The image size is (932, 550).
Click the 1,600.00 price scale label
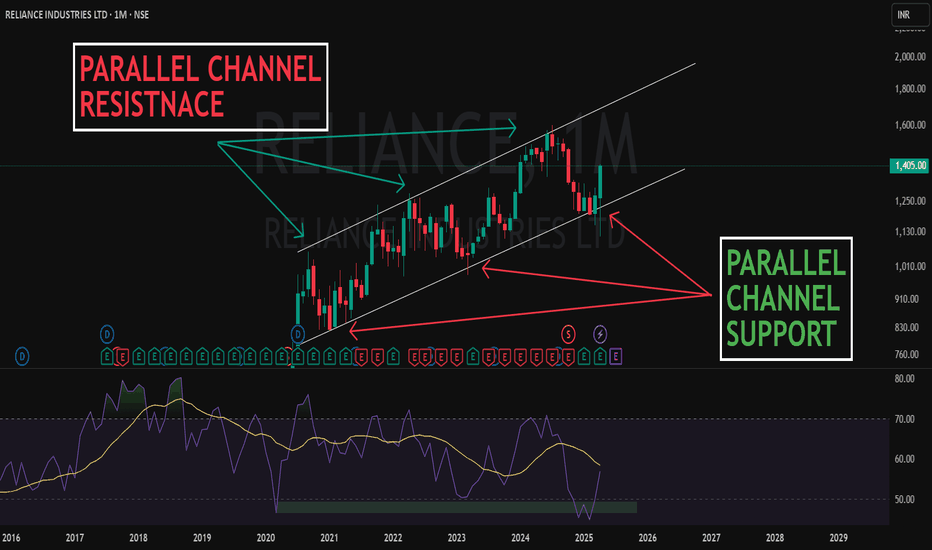point(910,125)
